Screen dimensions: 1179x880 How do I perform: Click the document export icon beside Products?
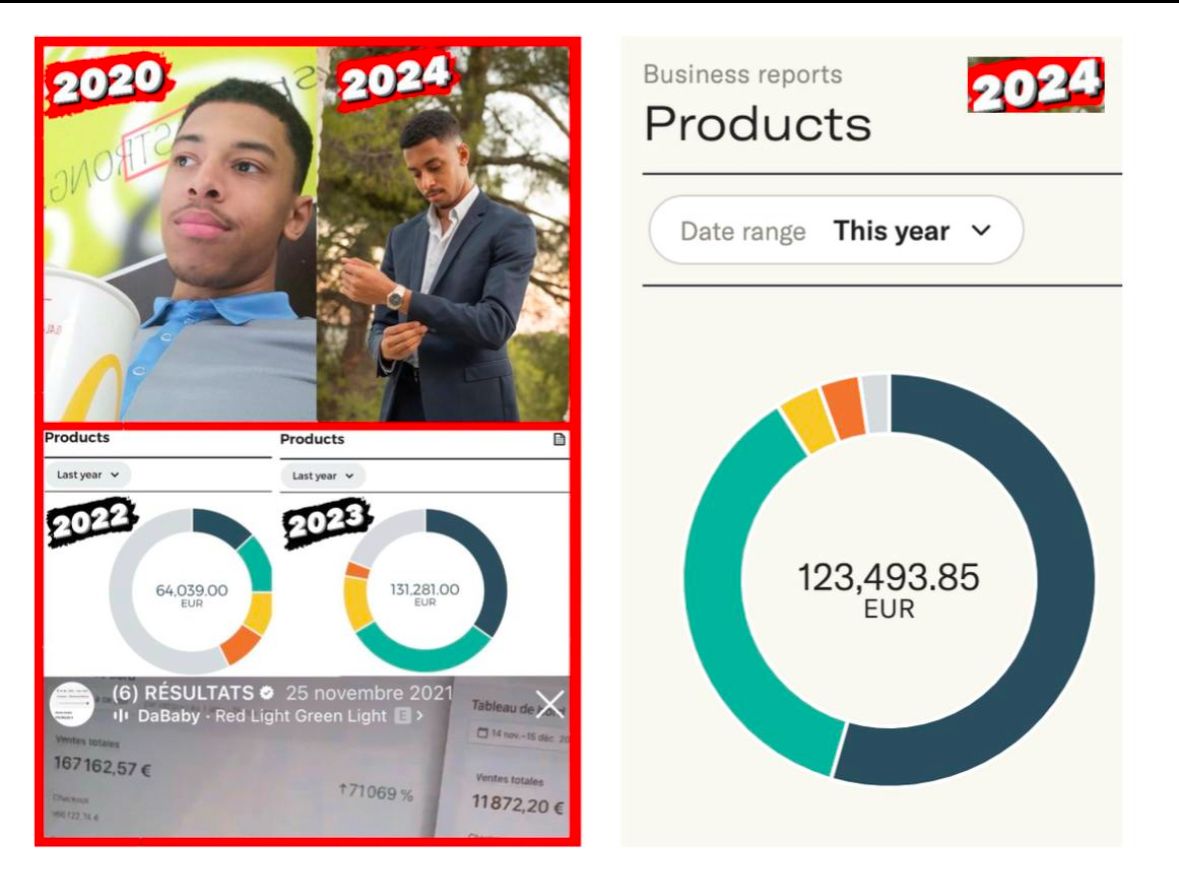point(559,440)
